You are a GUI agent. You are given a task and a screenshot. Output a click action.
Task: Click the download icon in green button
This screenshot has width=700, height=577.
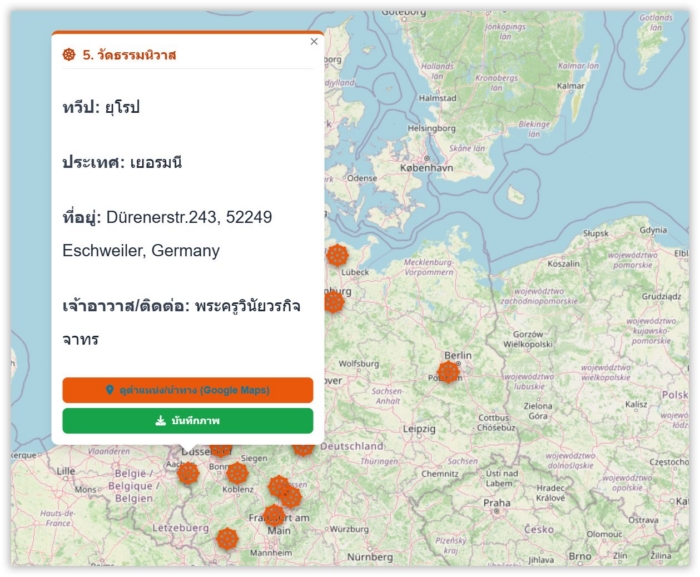[x=160, y=421]
